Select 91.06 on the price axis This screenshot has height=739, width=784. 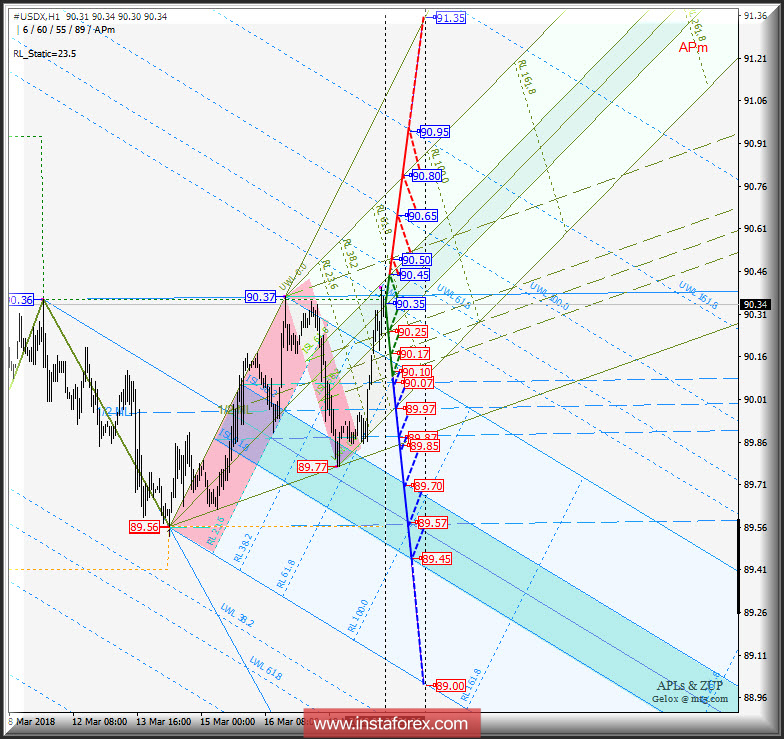pyautogui.click(x=755, y=101)
